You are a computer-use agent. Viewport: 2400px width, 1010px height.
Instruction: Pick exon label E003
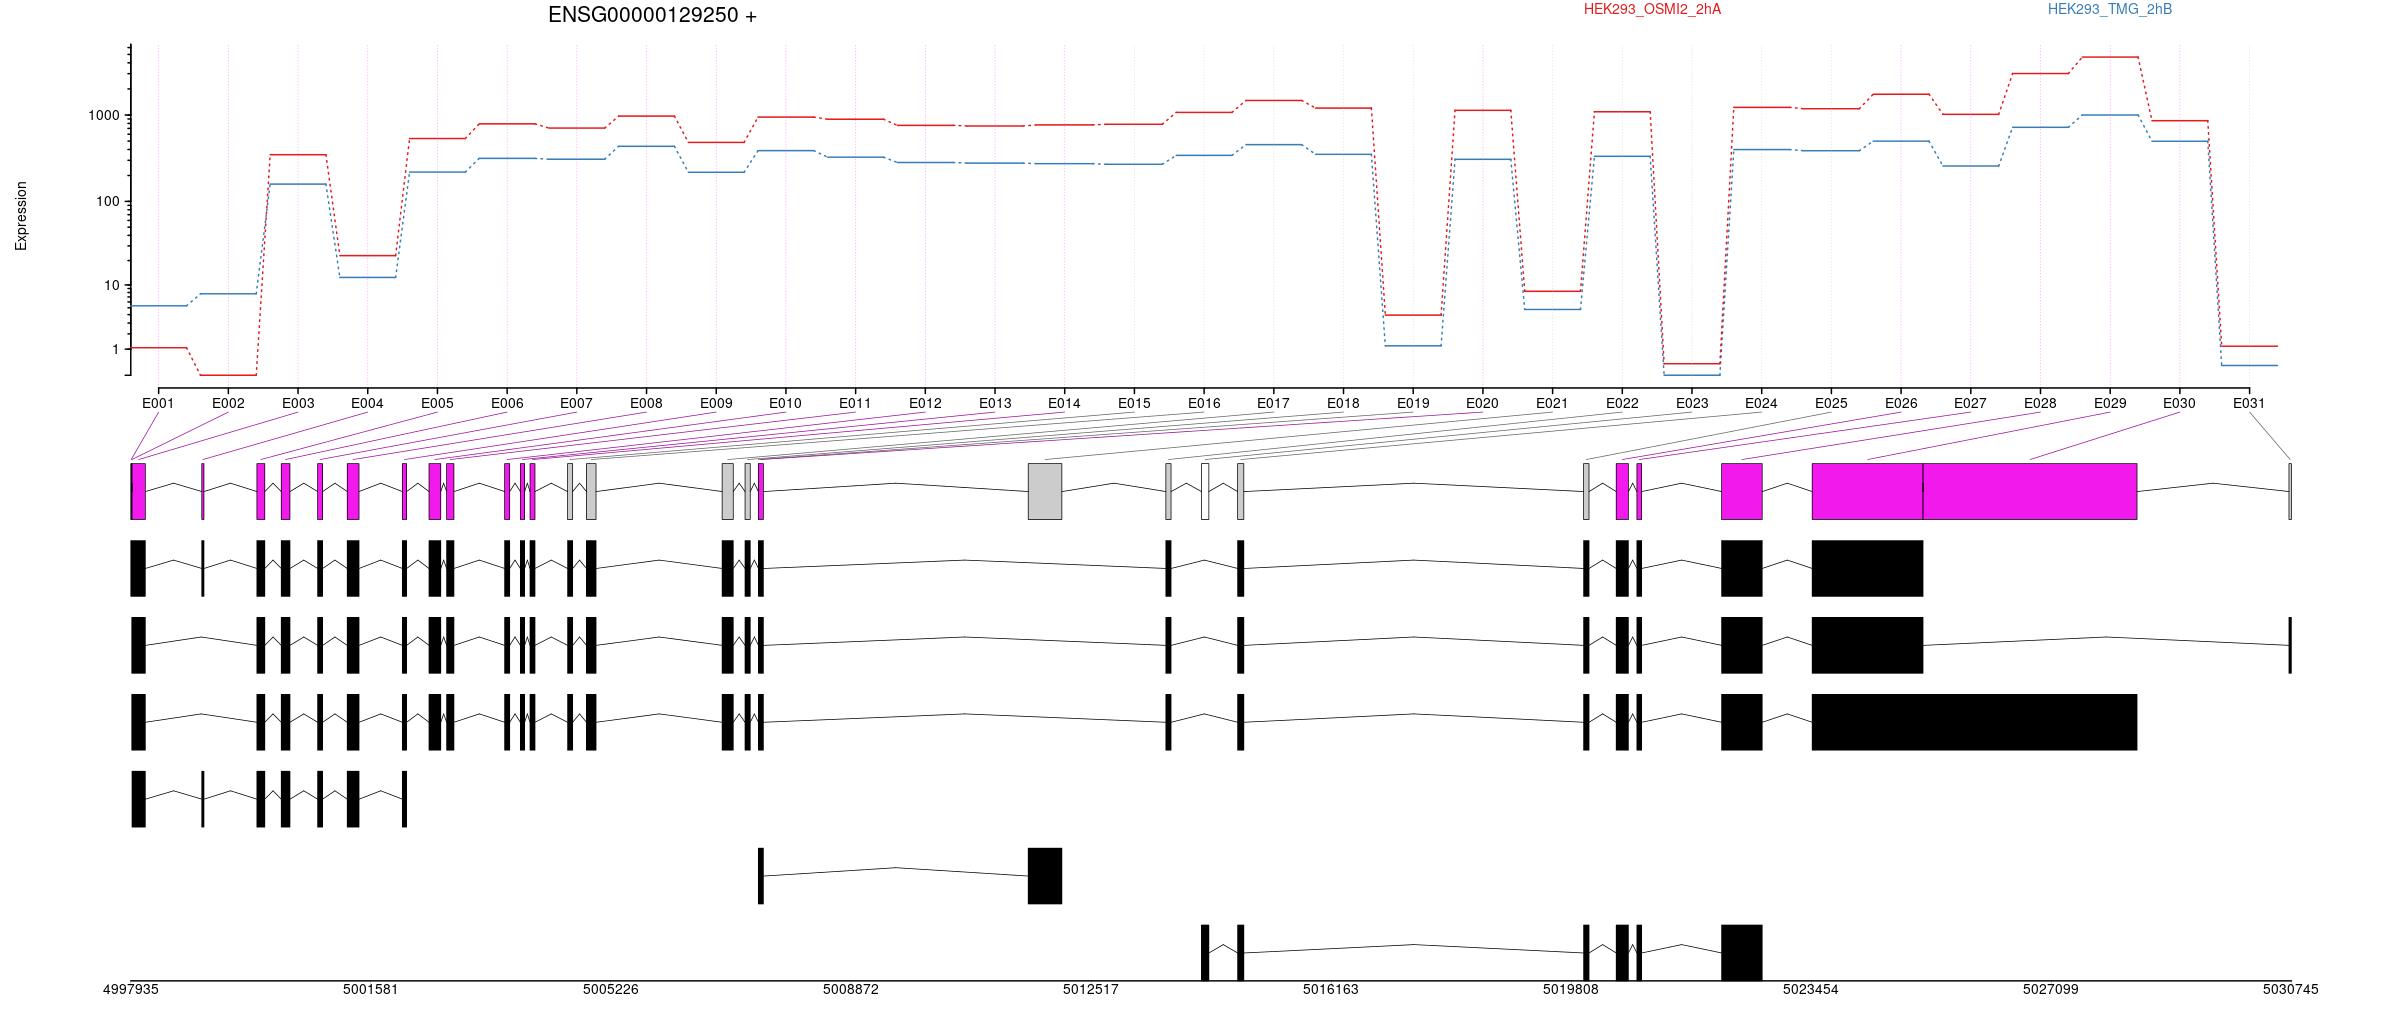[x=298, y=404]
